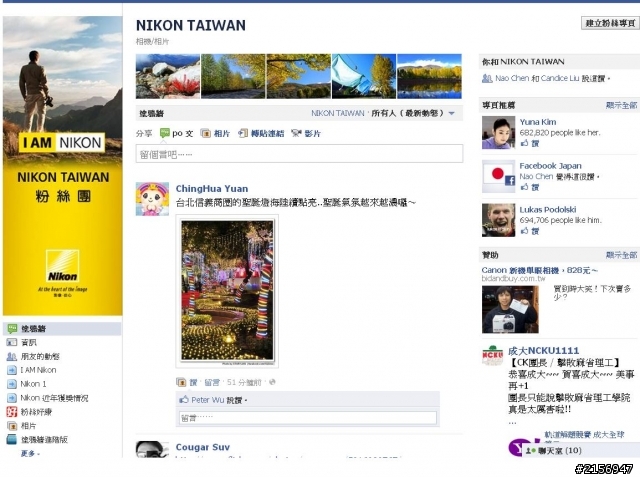
Task: Open the red plant rocks cover photo
Action: coord(168,76)
